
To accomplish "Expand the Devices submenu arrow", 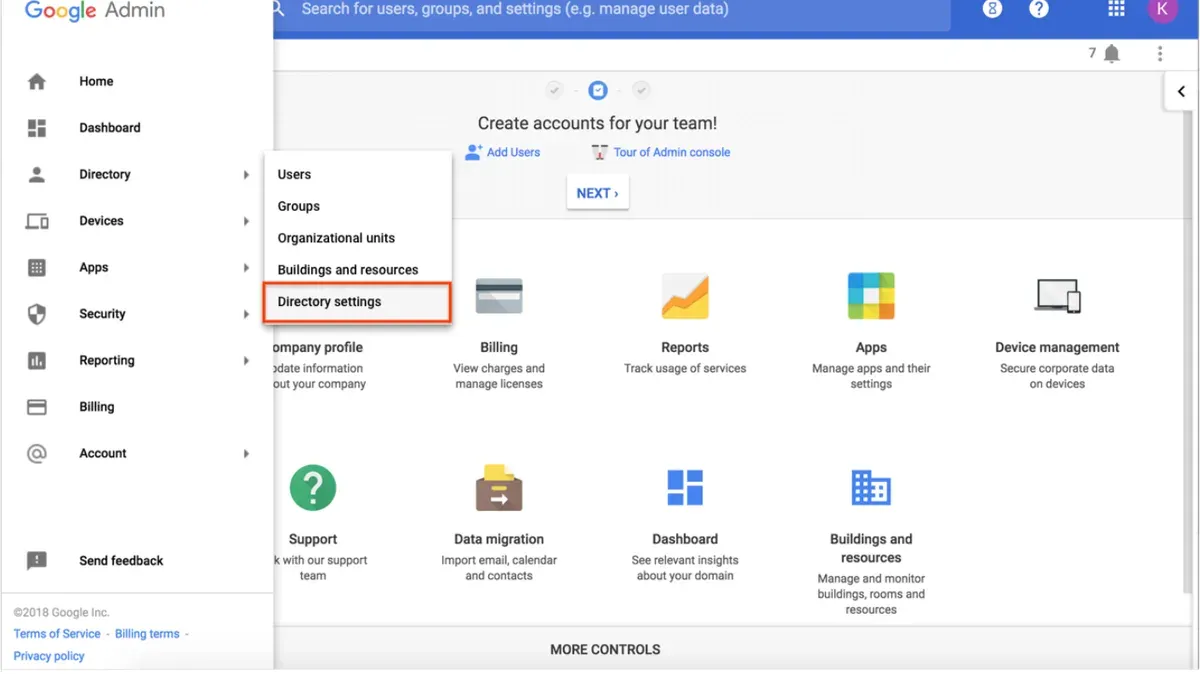I will coord(246,221).
